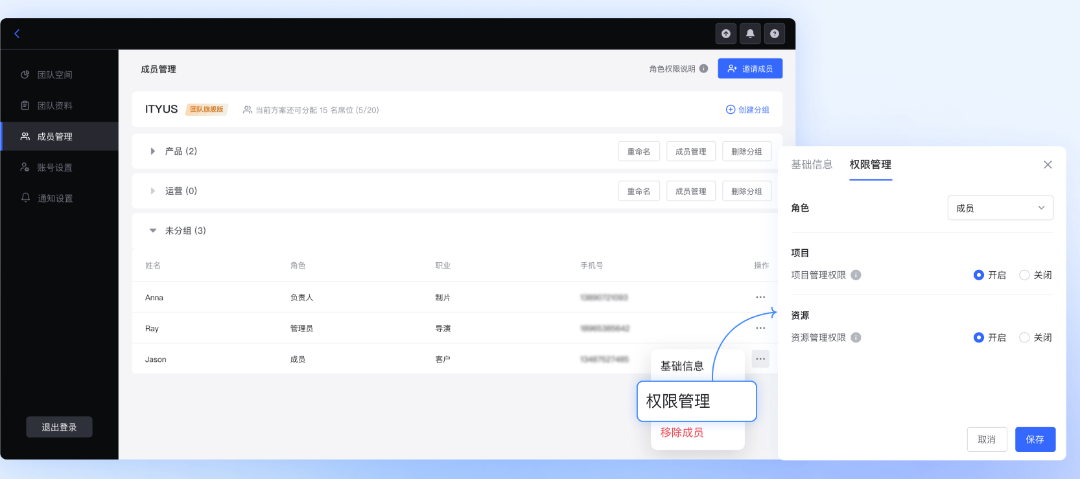Image resolution: width=1080 pixels, height=479 pixels.
Task: Choose 权限管理 in the context menu
Action: 696,401
